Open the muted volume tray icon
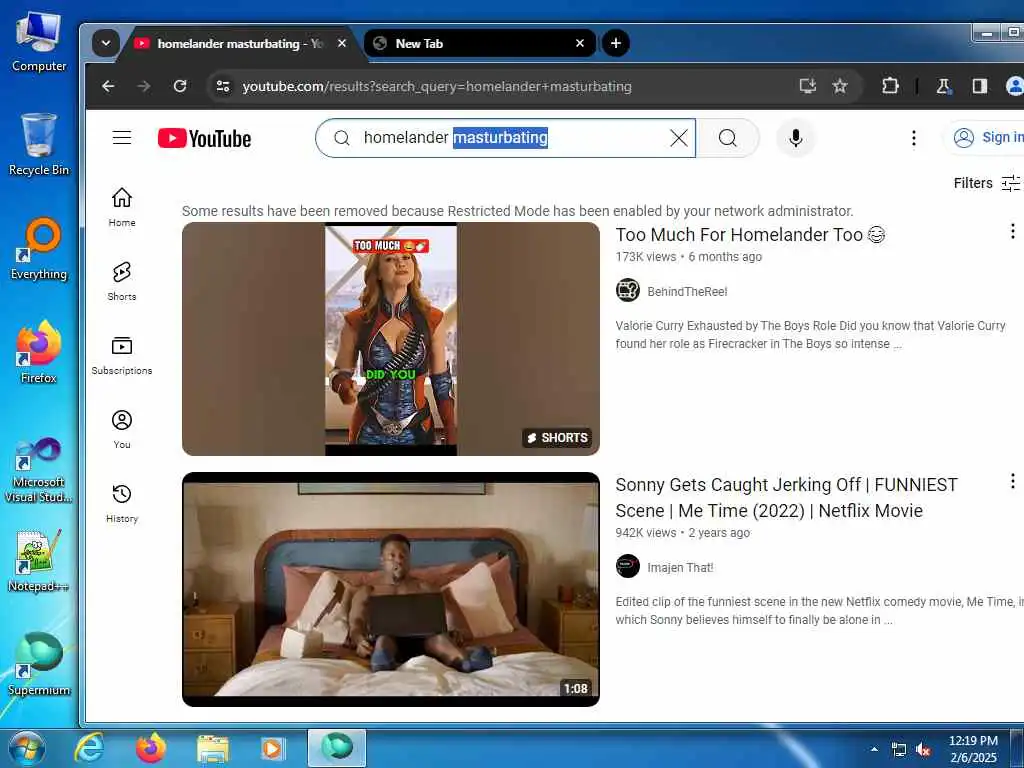This screenshot has height=768, width=1024. coord(923,750)
